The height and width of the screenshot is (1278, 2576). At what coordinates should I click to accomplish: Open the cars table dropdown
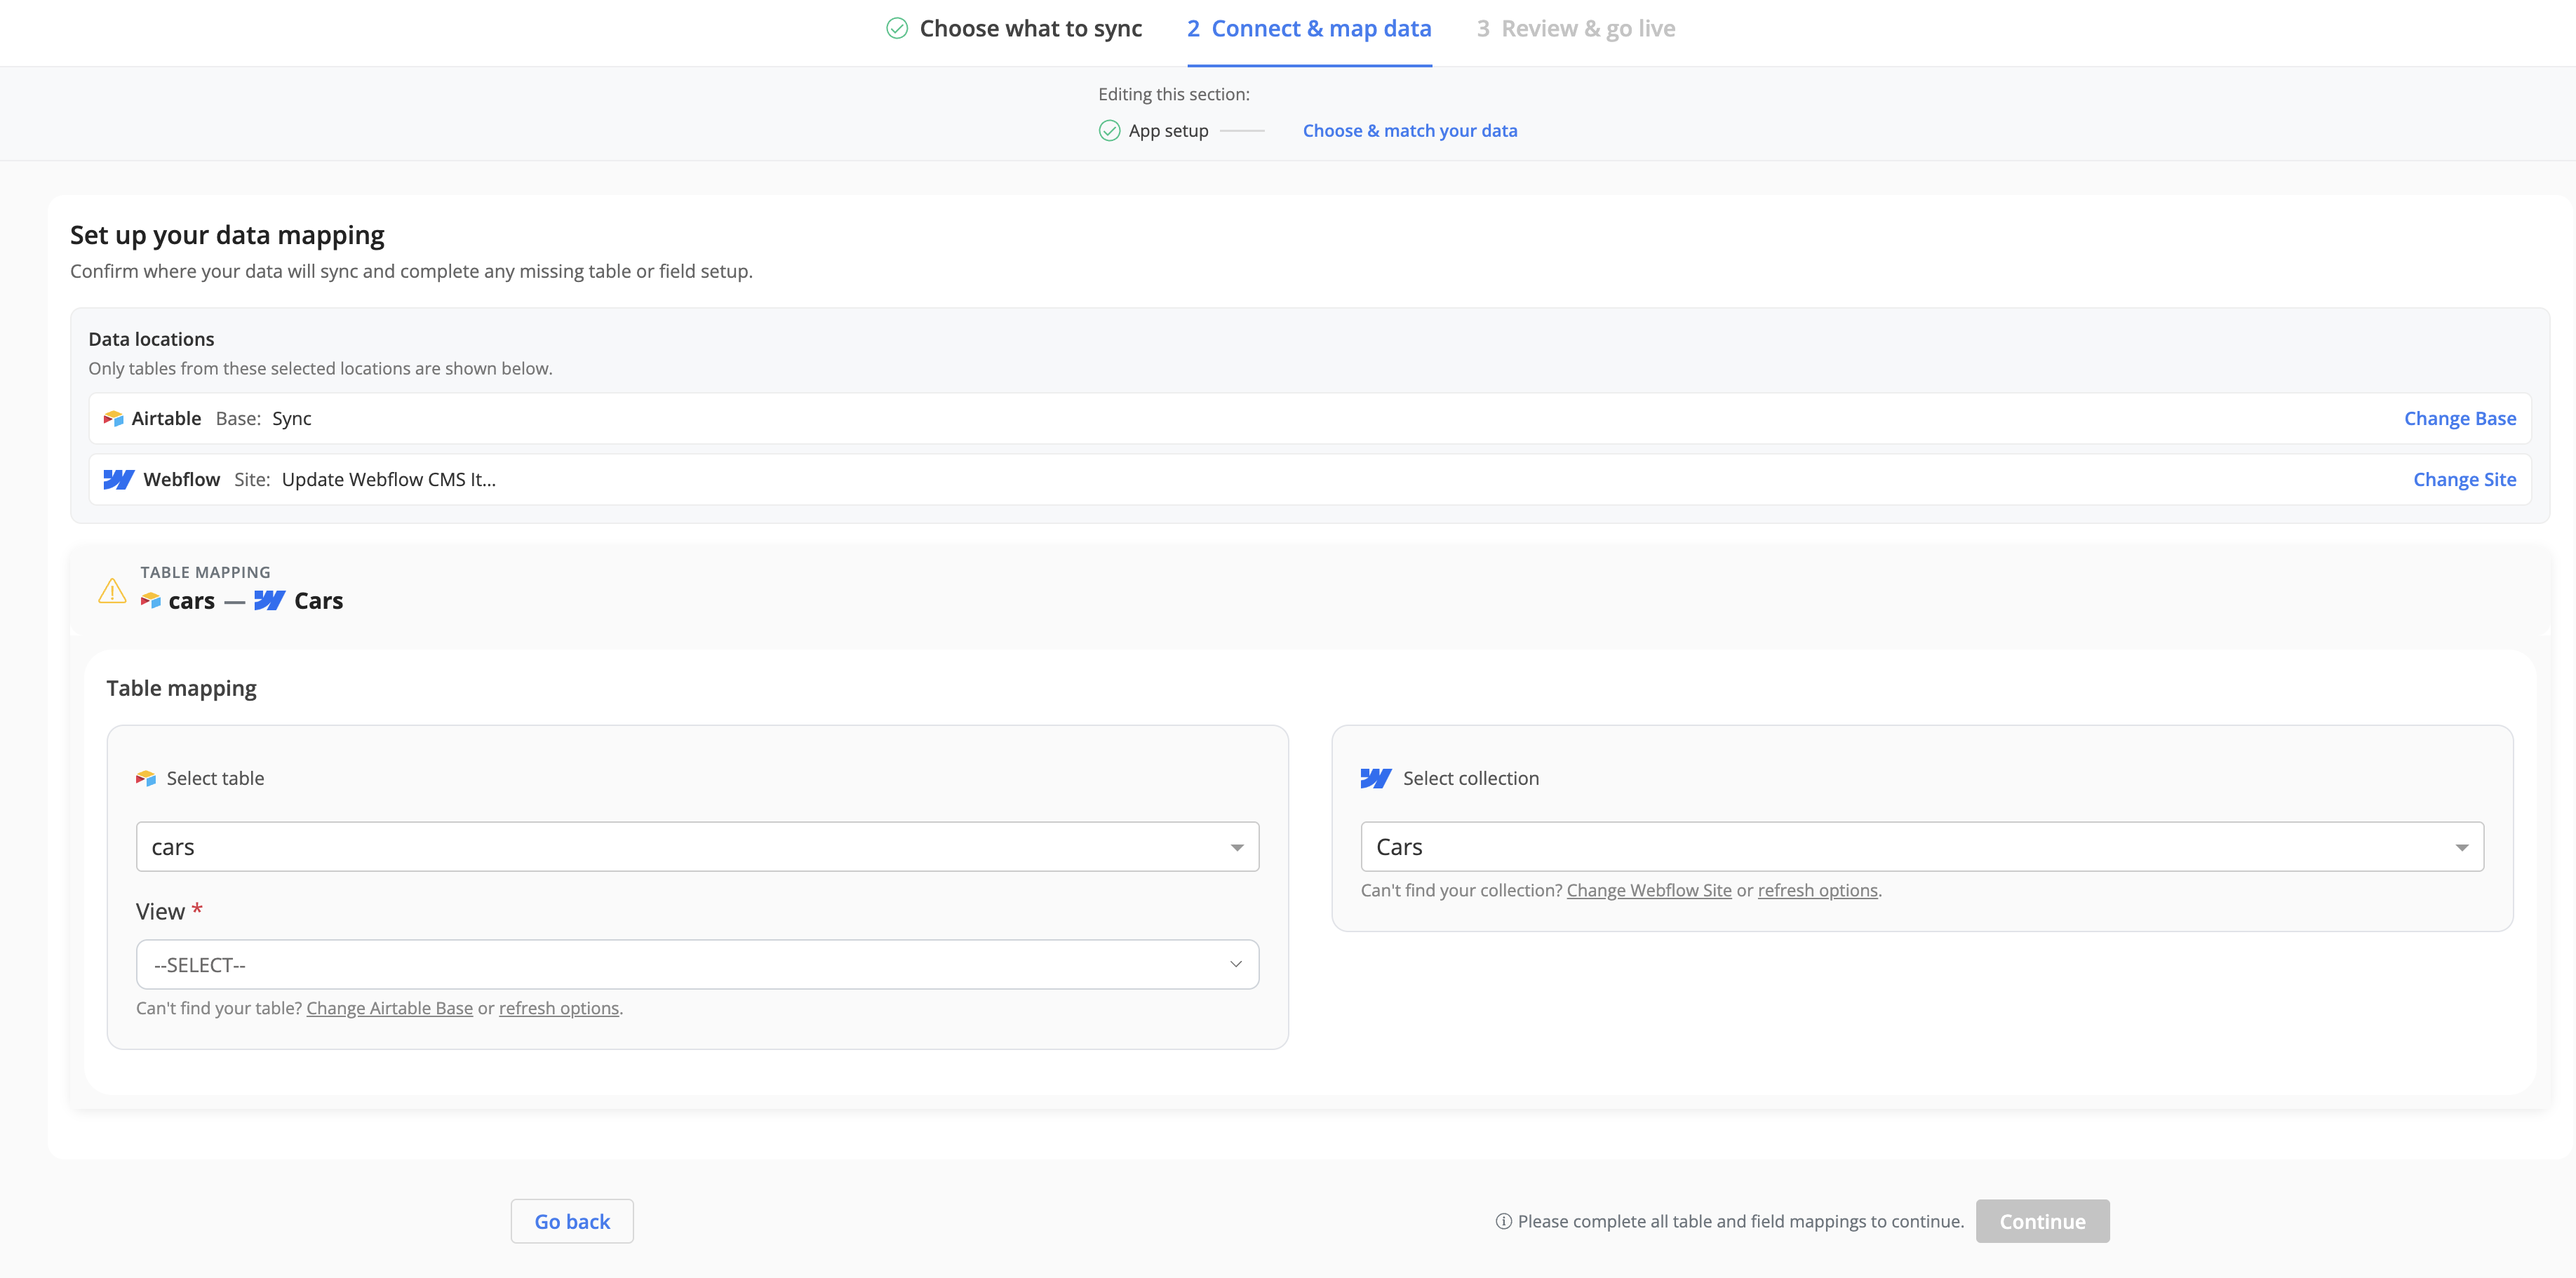click(x=697, y=847)
